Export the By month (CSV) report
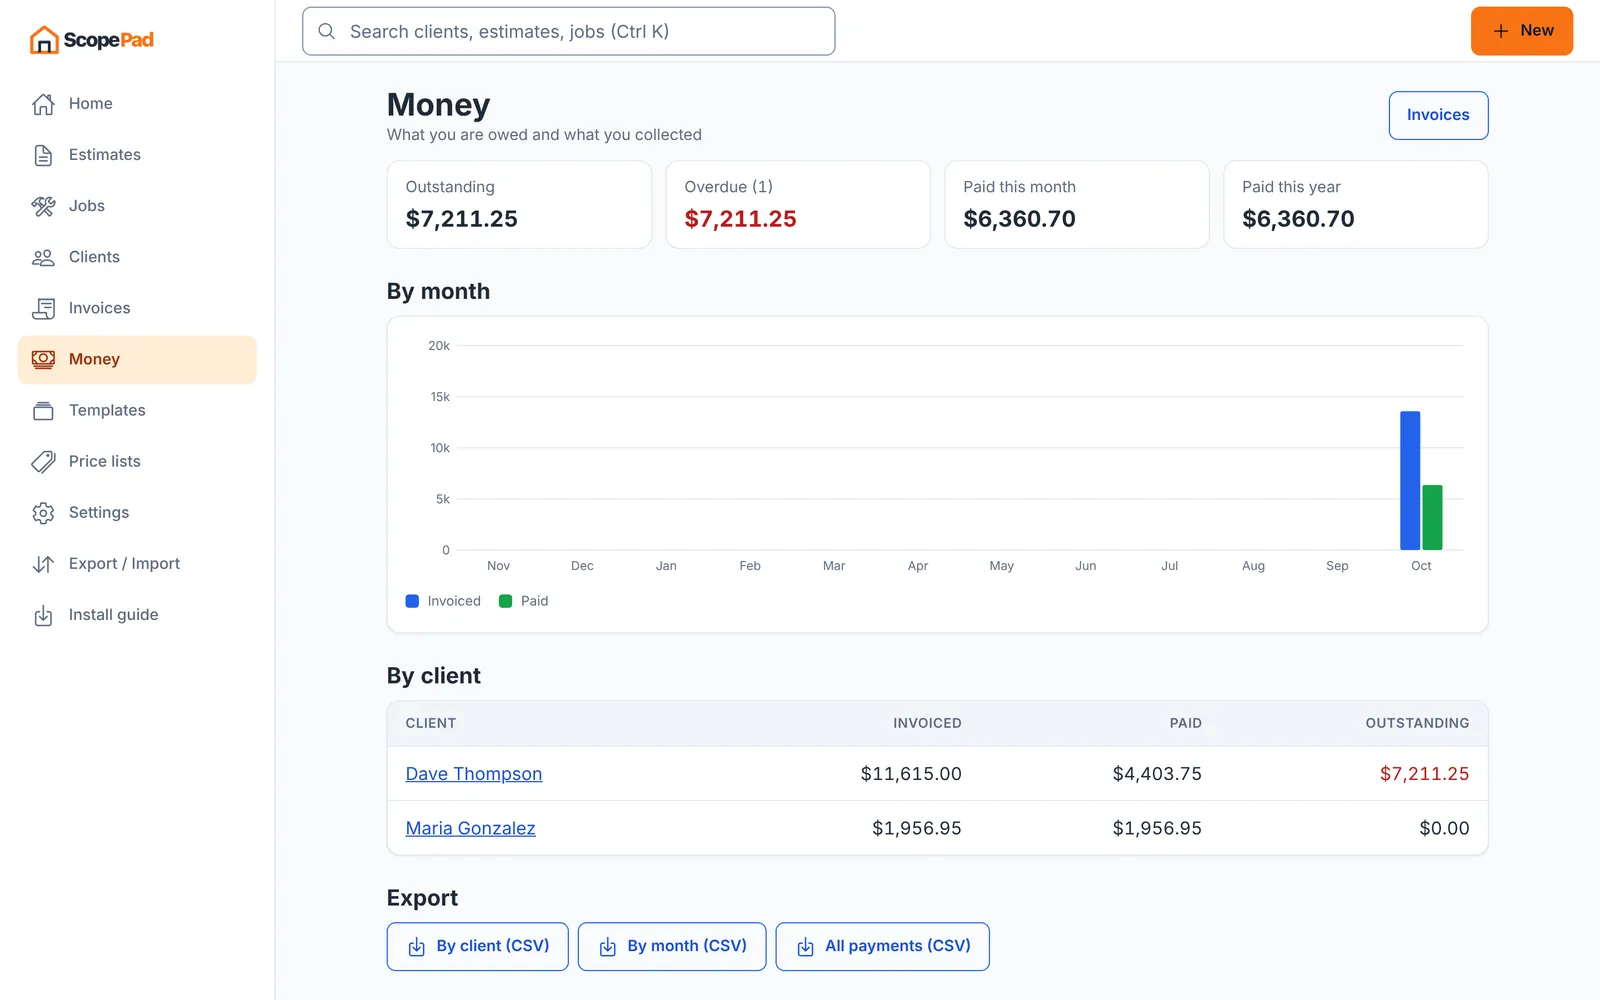 [x=672, y=946]
